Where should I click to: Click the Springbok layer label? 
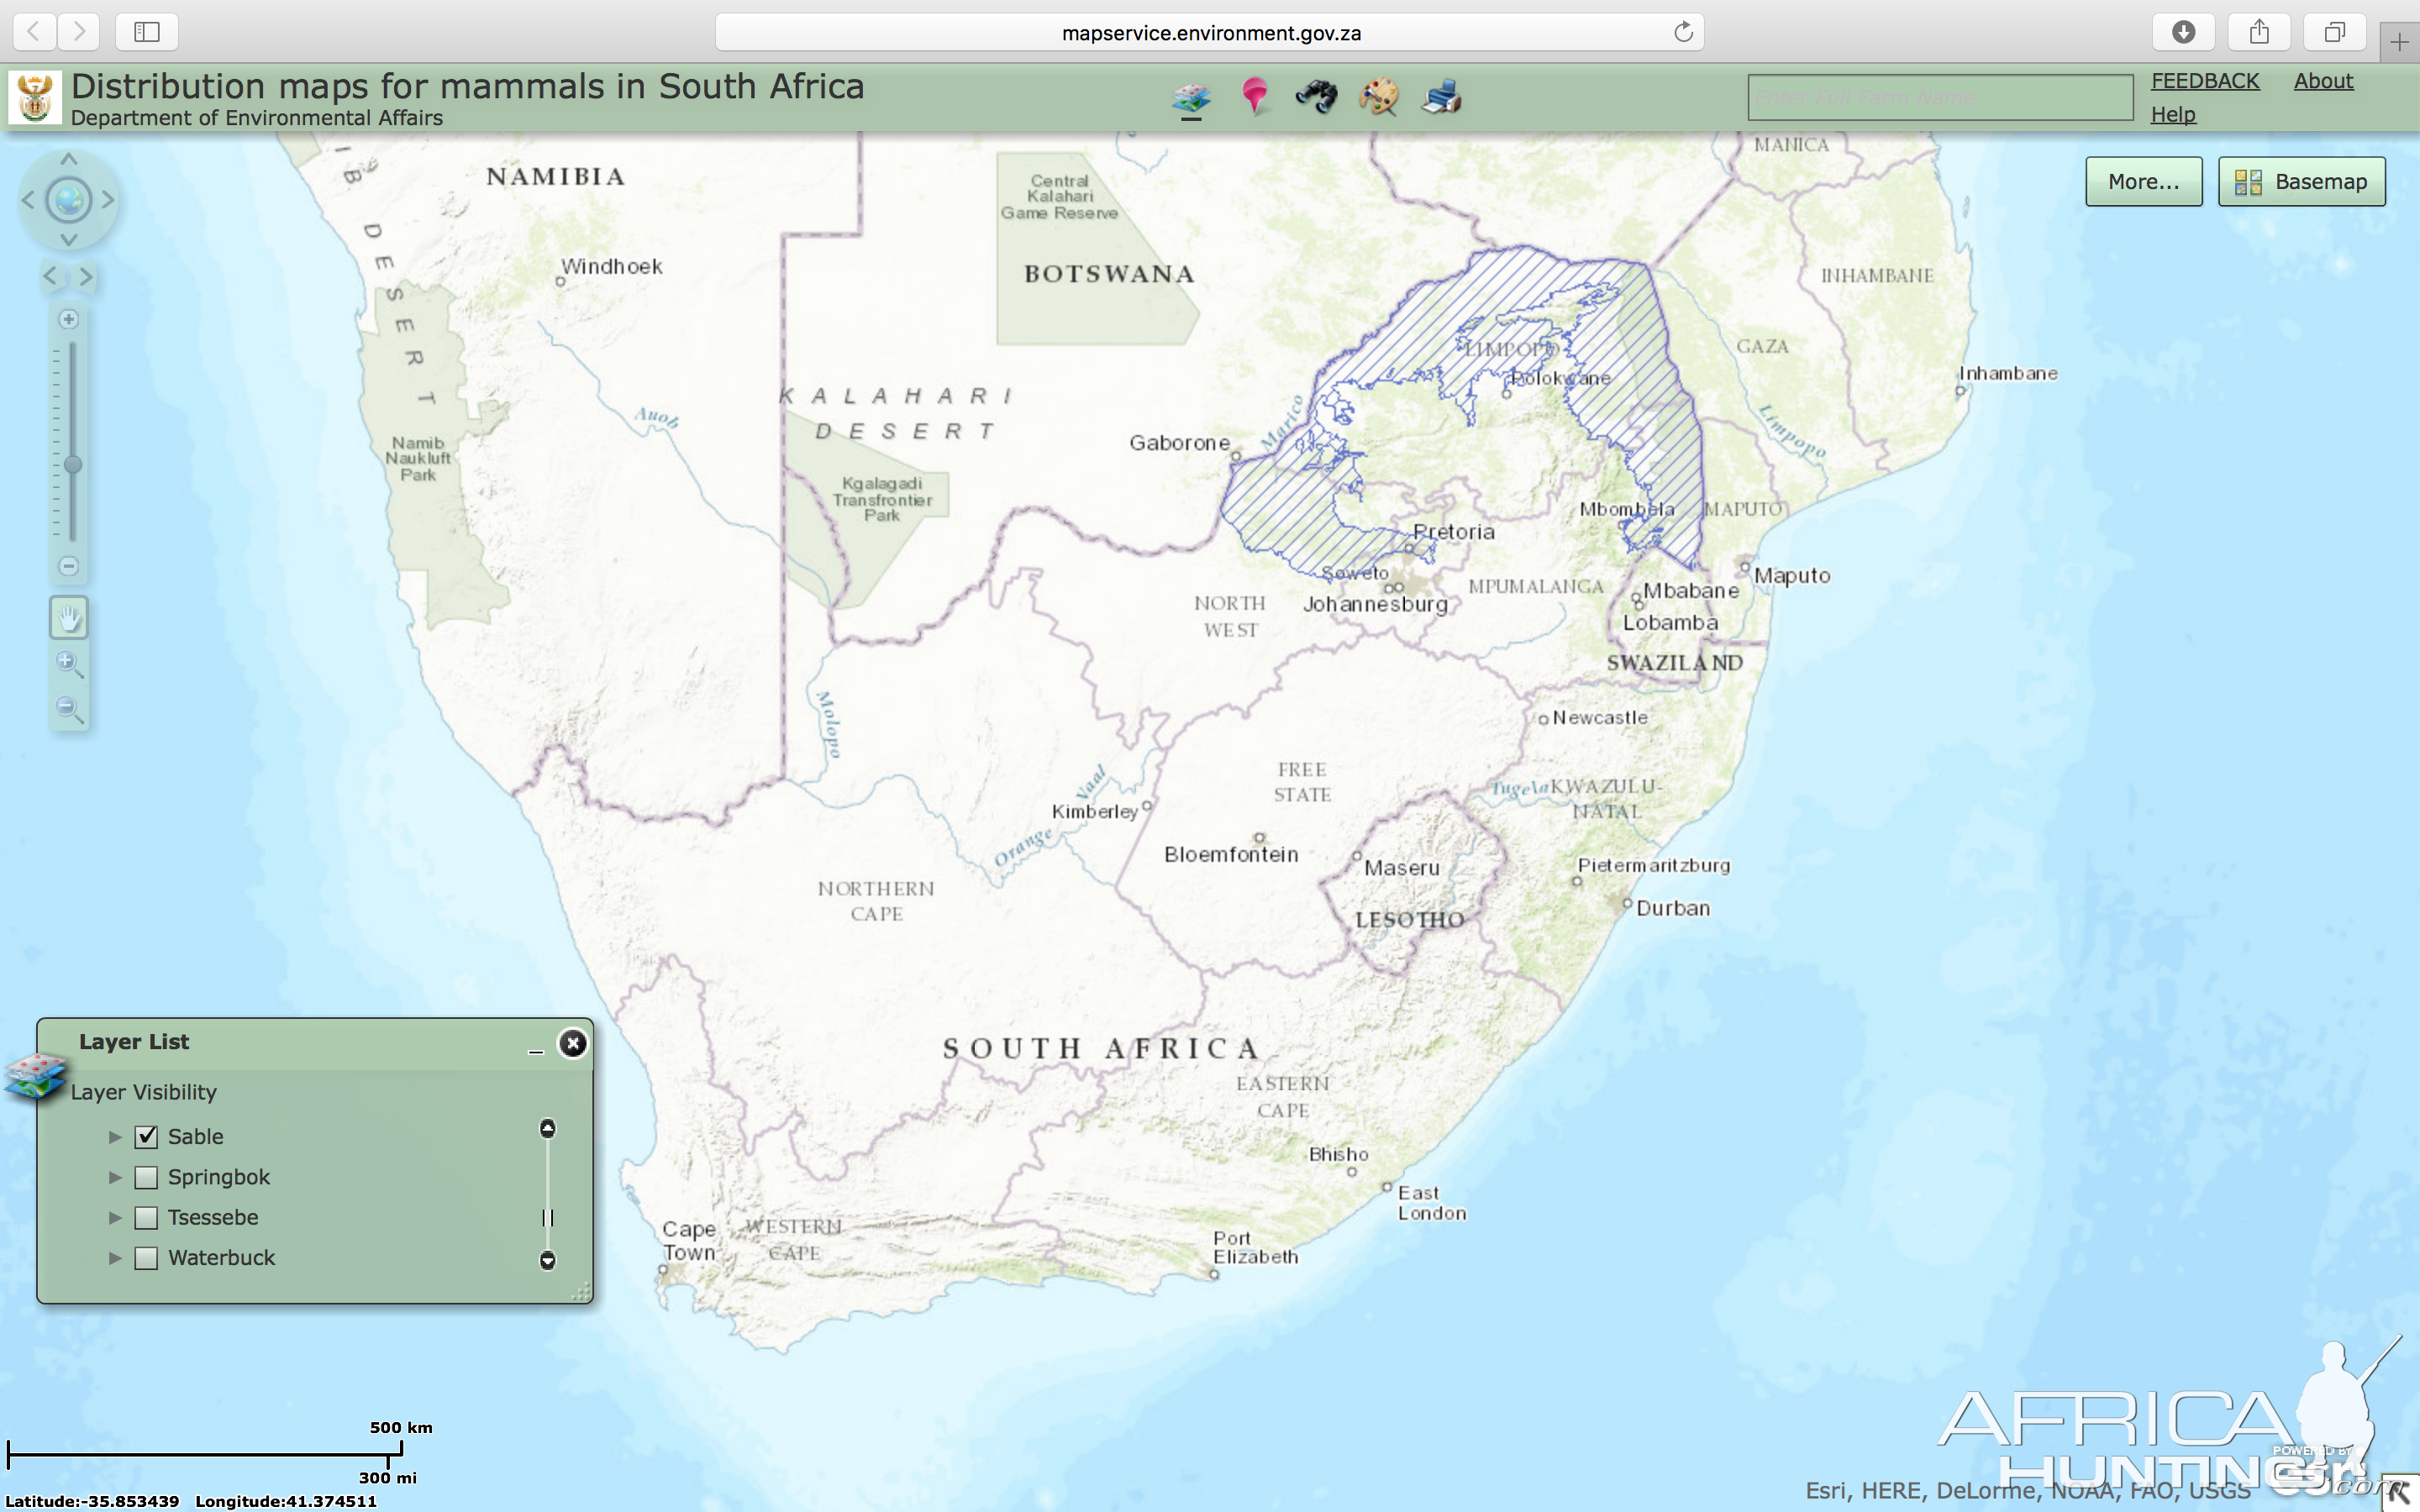(219, 1177)
